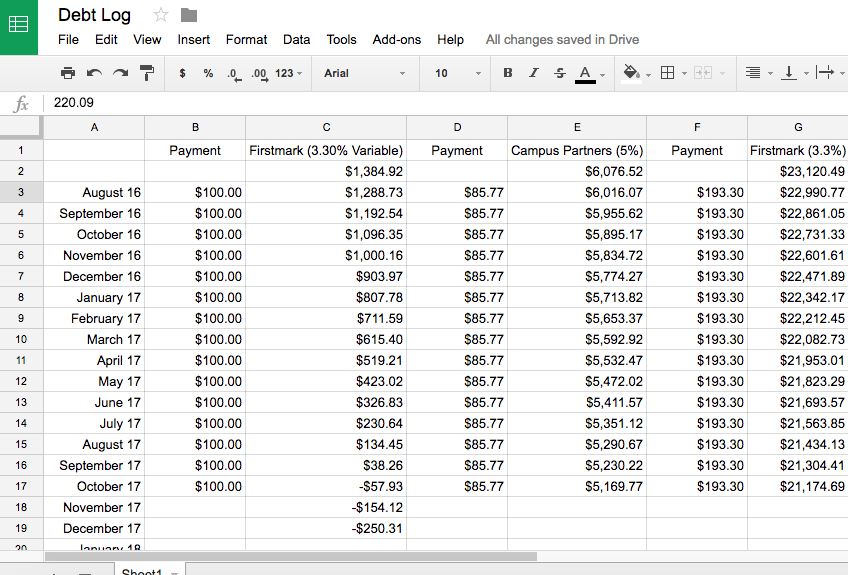Move Debt Log to a folder
This screenshot has width=848, height=575.
click(189, 15)
